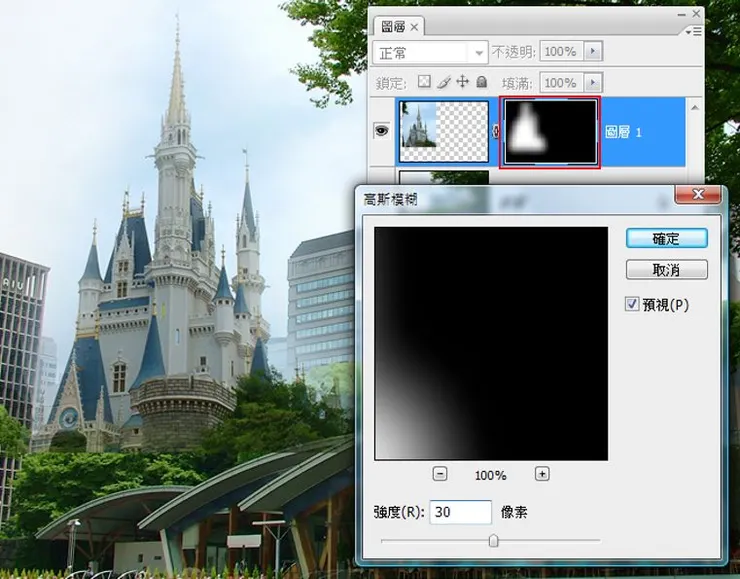Image resolution: width=740 pixels, height=579 pixels.
Task: Open the 填滿 fill slider arrow
Action: click(x=593, y=82)
